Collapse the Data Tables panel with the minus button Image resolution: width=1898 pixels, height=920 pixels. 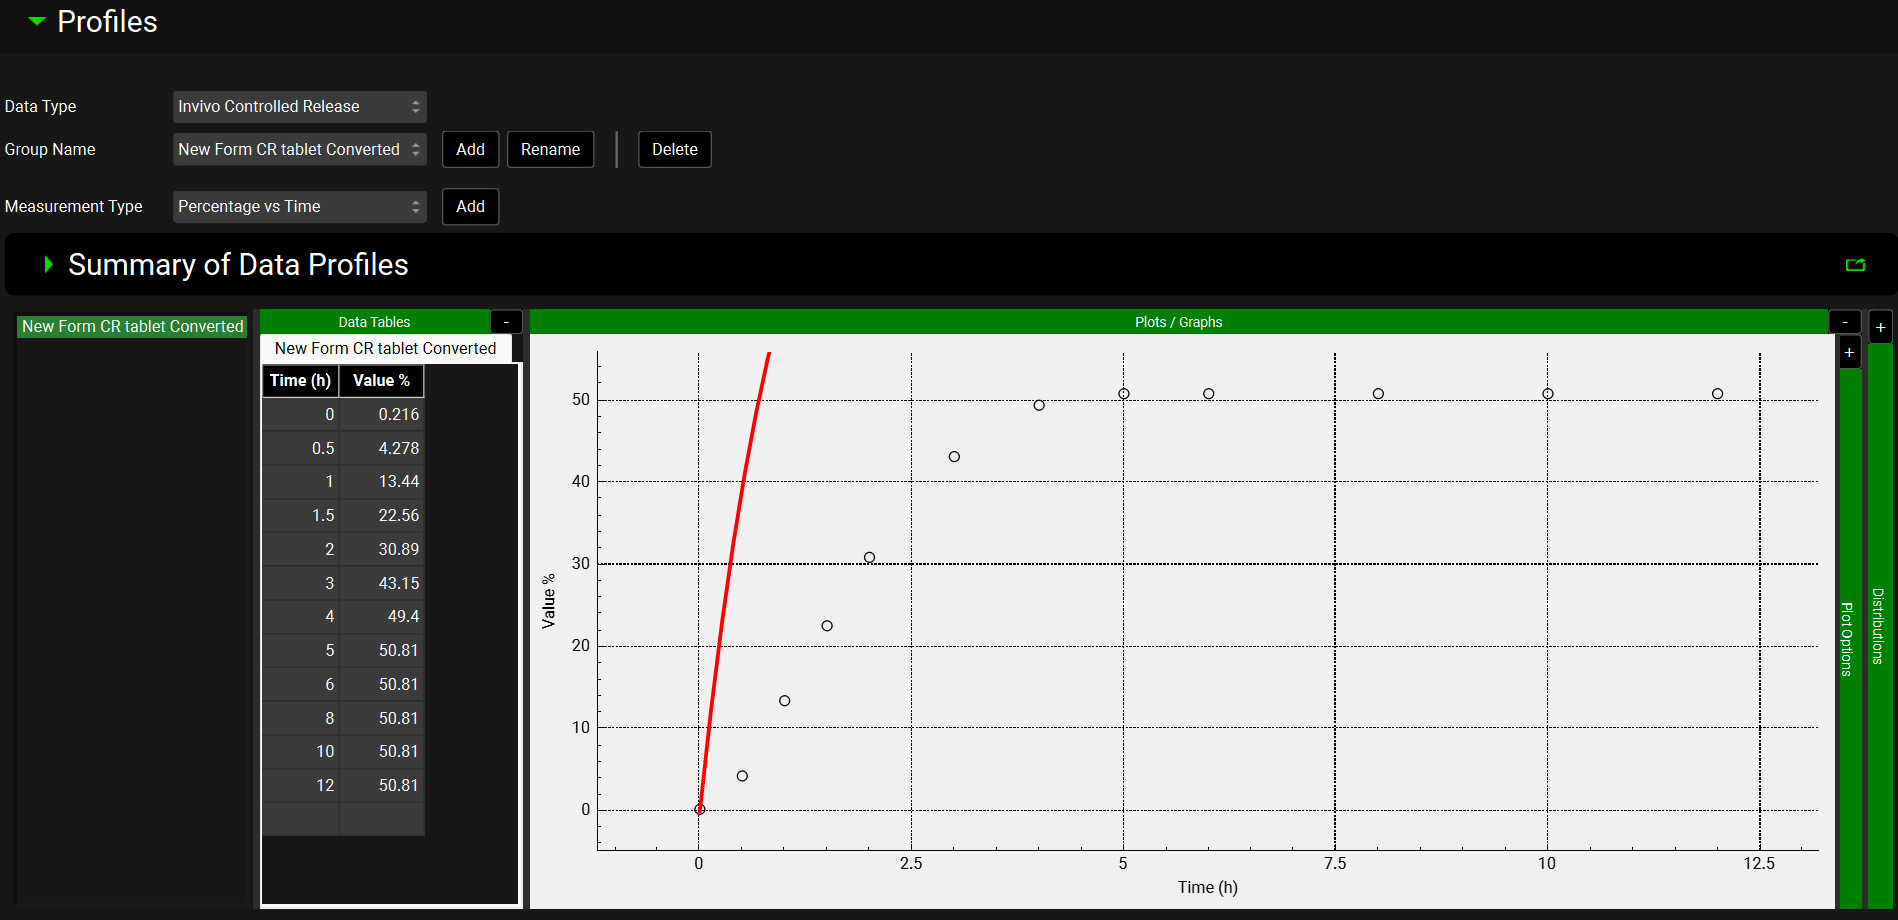click(506, 322)
